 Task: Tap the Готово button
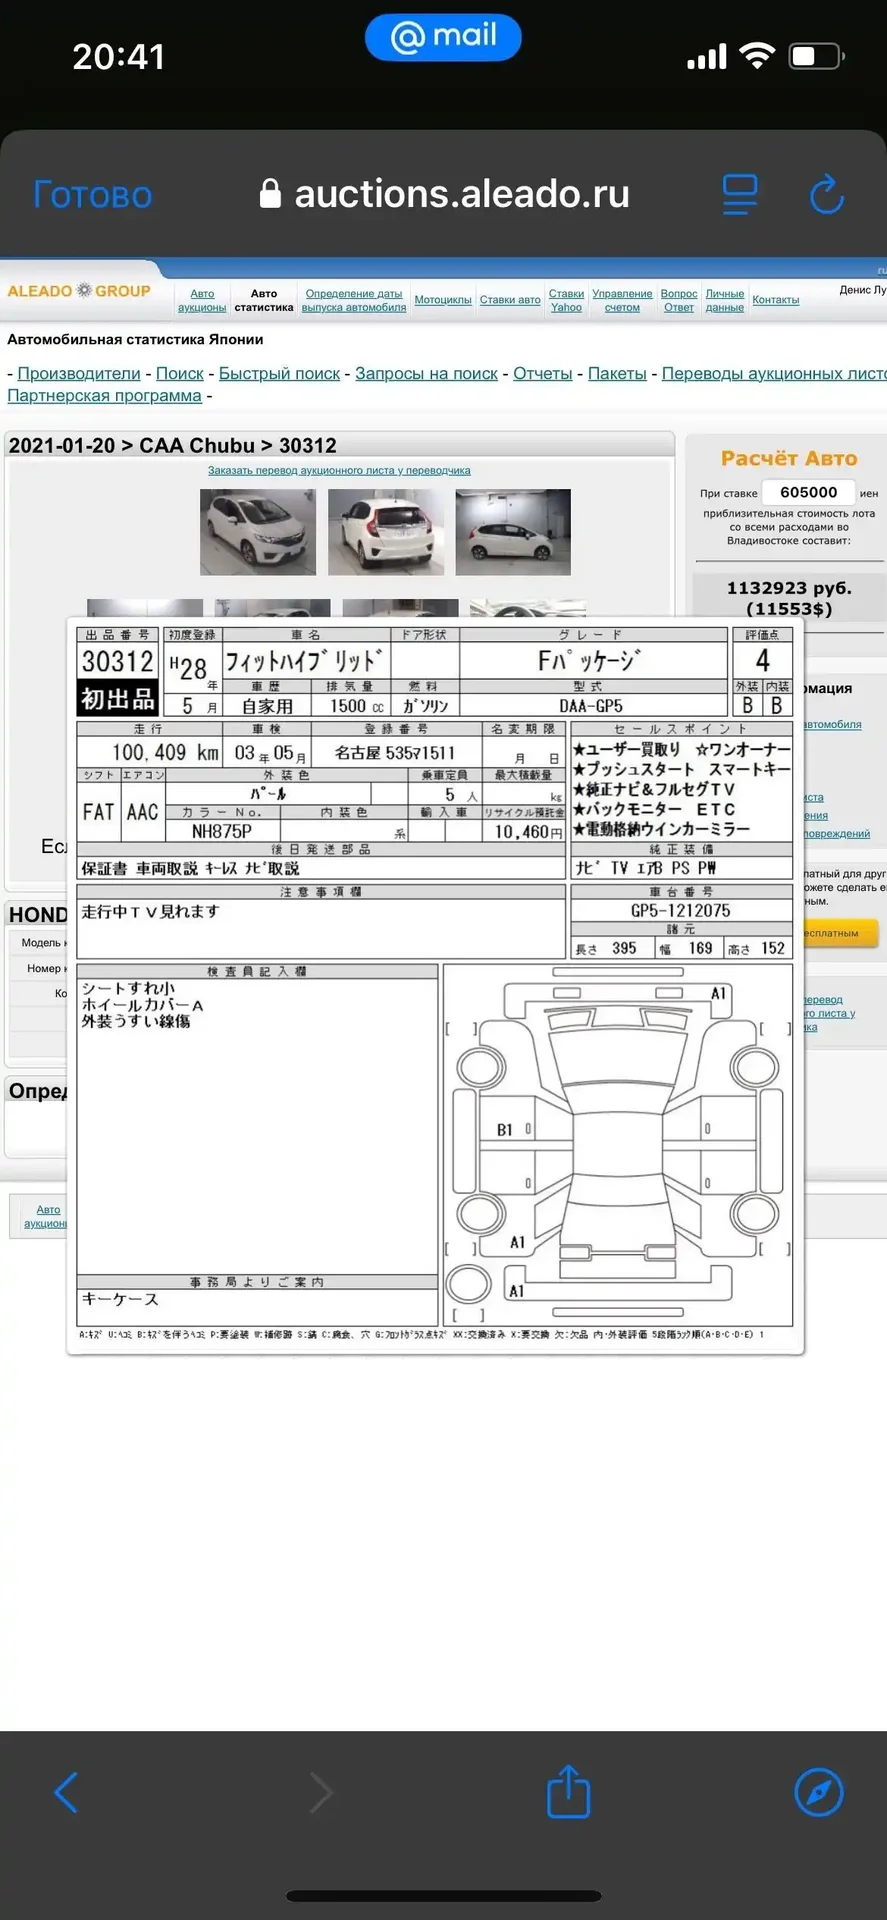[92, 194]
